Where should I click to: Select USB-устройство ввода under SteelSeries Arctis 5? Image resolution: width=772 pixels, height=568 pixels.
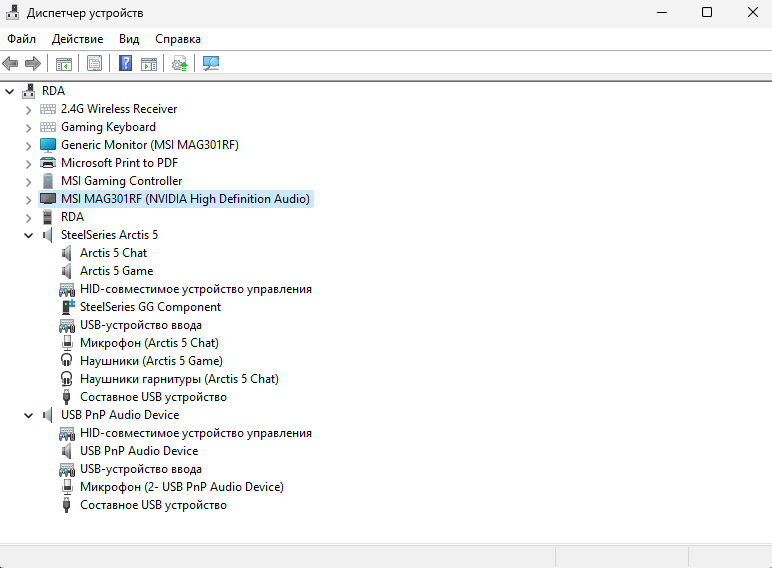click(x=141, y=325)
